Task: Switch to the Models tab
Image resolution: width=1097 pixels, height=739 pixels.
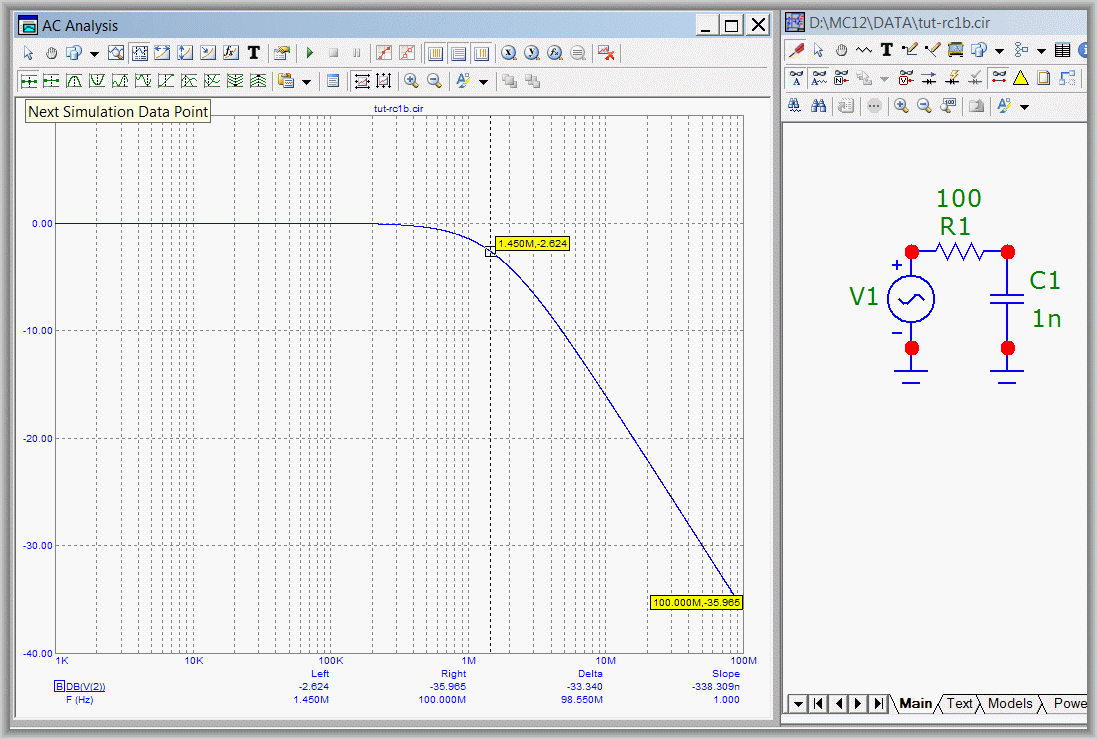Action: pyautogui.click(x=1009, y=704)
